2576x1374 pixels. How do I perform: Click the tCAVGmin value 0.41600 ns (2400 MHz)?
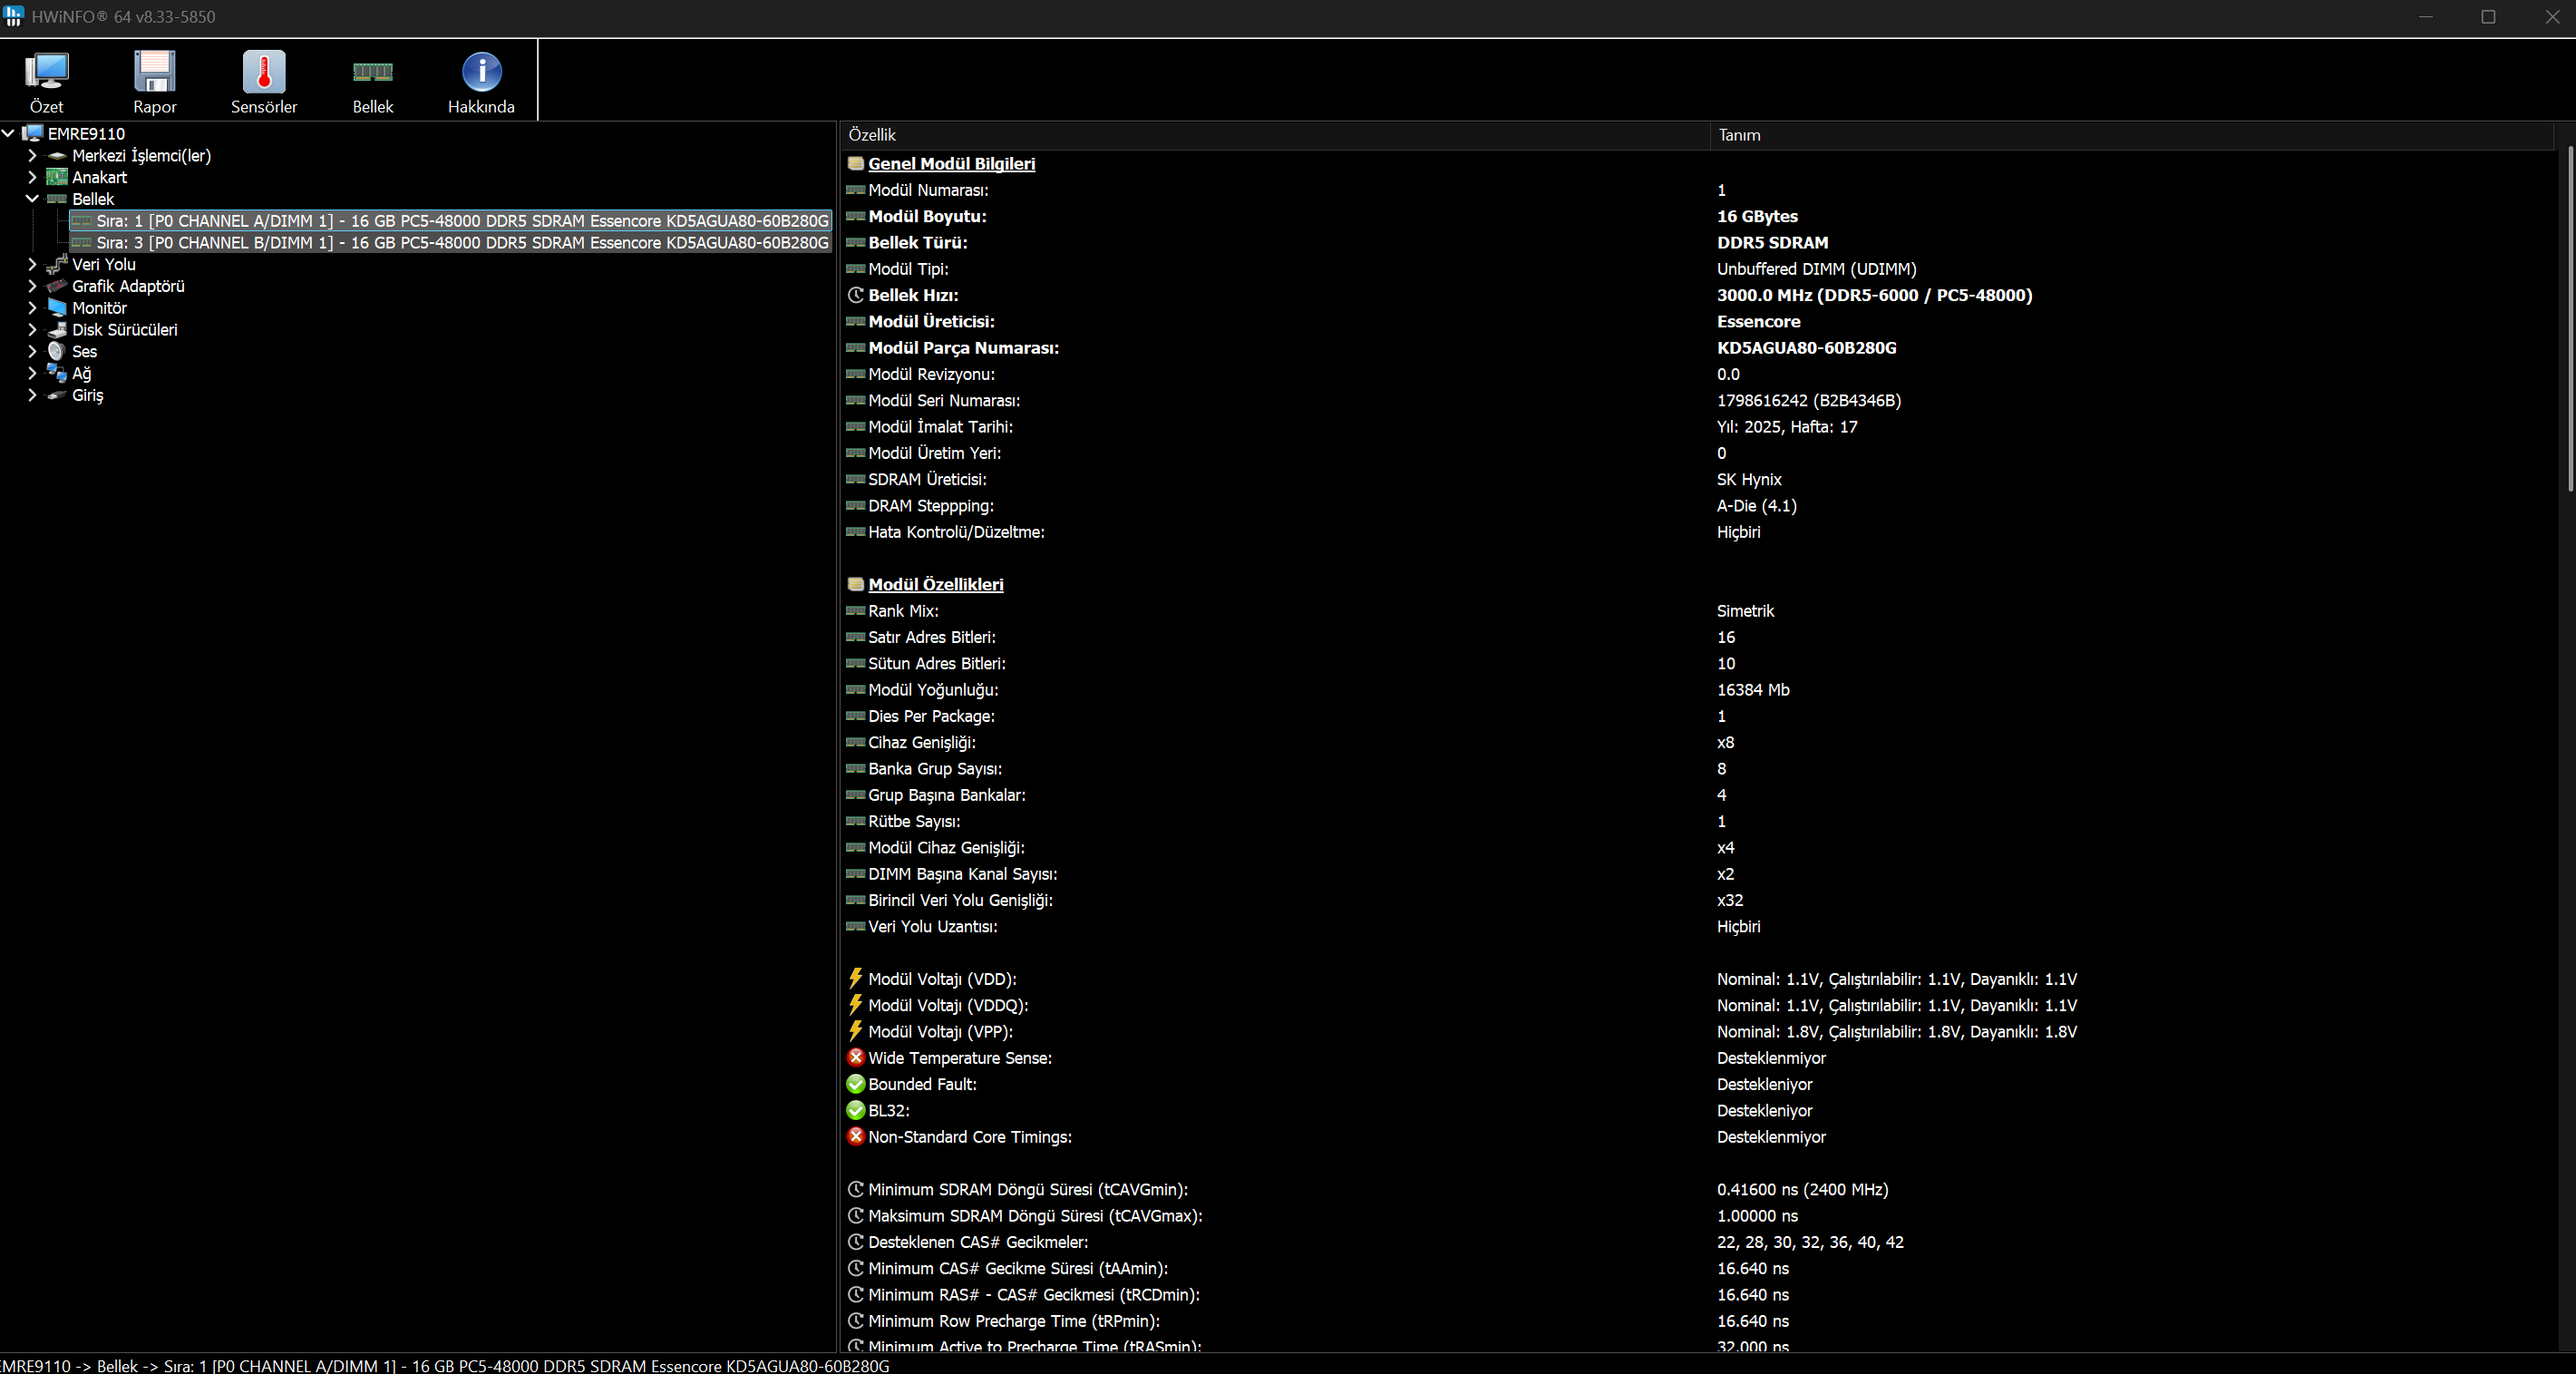[1802, 1190]
